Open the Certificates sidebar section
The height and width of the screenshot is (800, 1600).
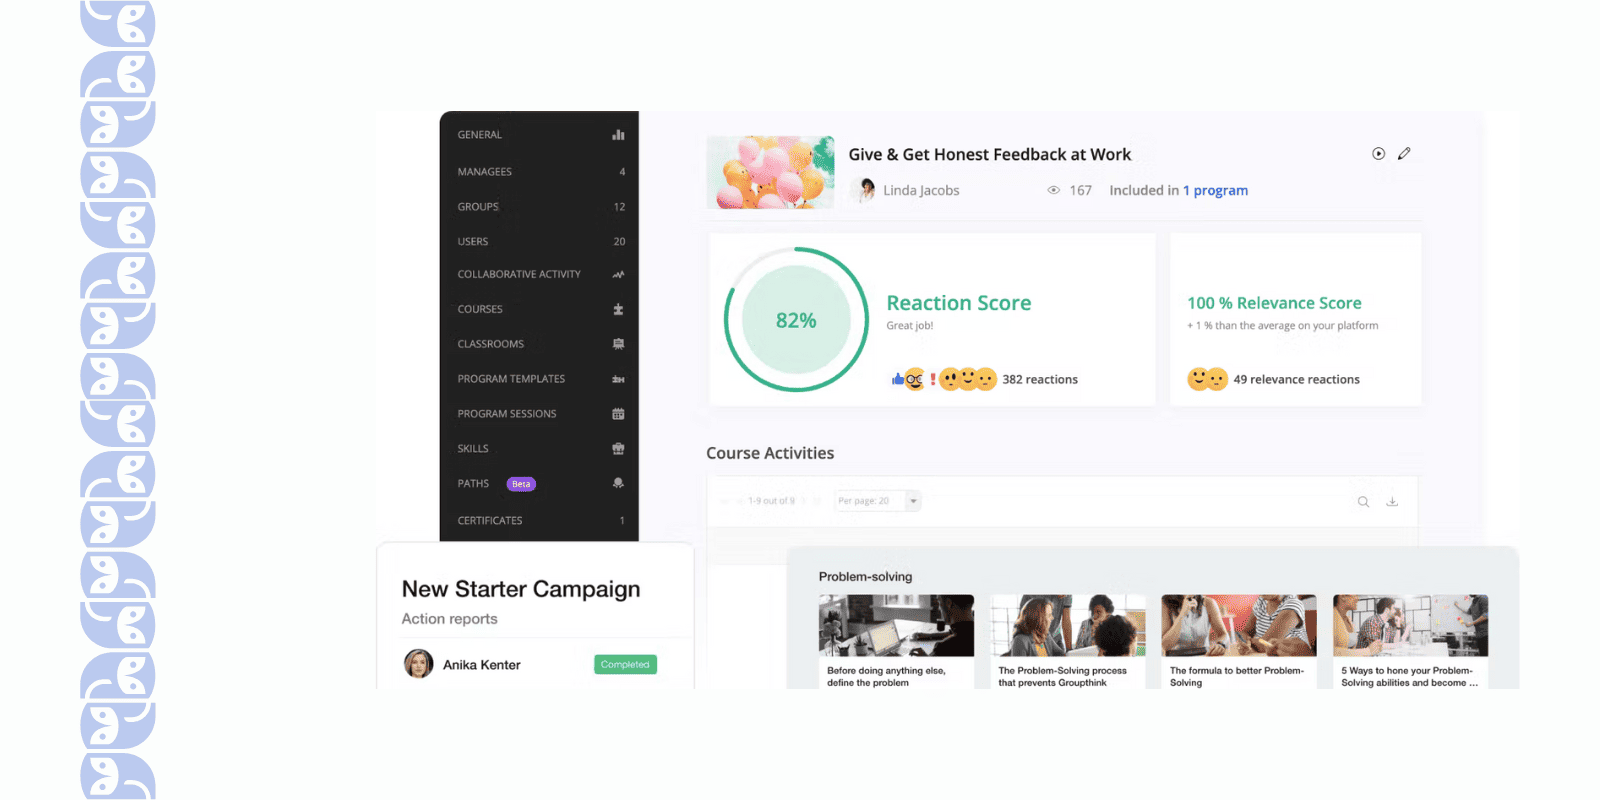[x=540, y=520]
